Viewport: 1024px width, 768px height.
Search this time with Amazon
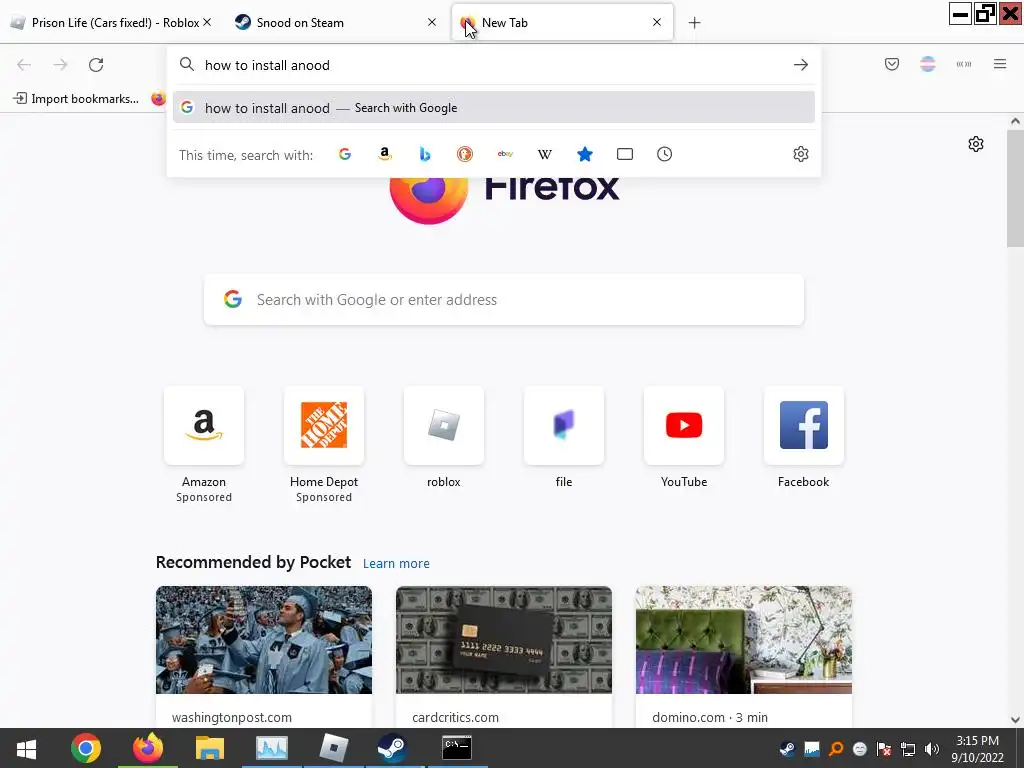pyautogui.click(x=385, y=154)
